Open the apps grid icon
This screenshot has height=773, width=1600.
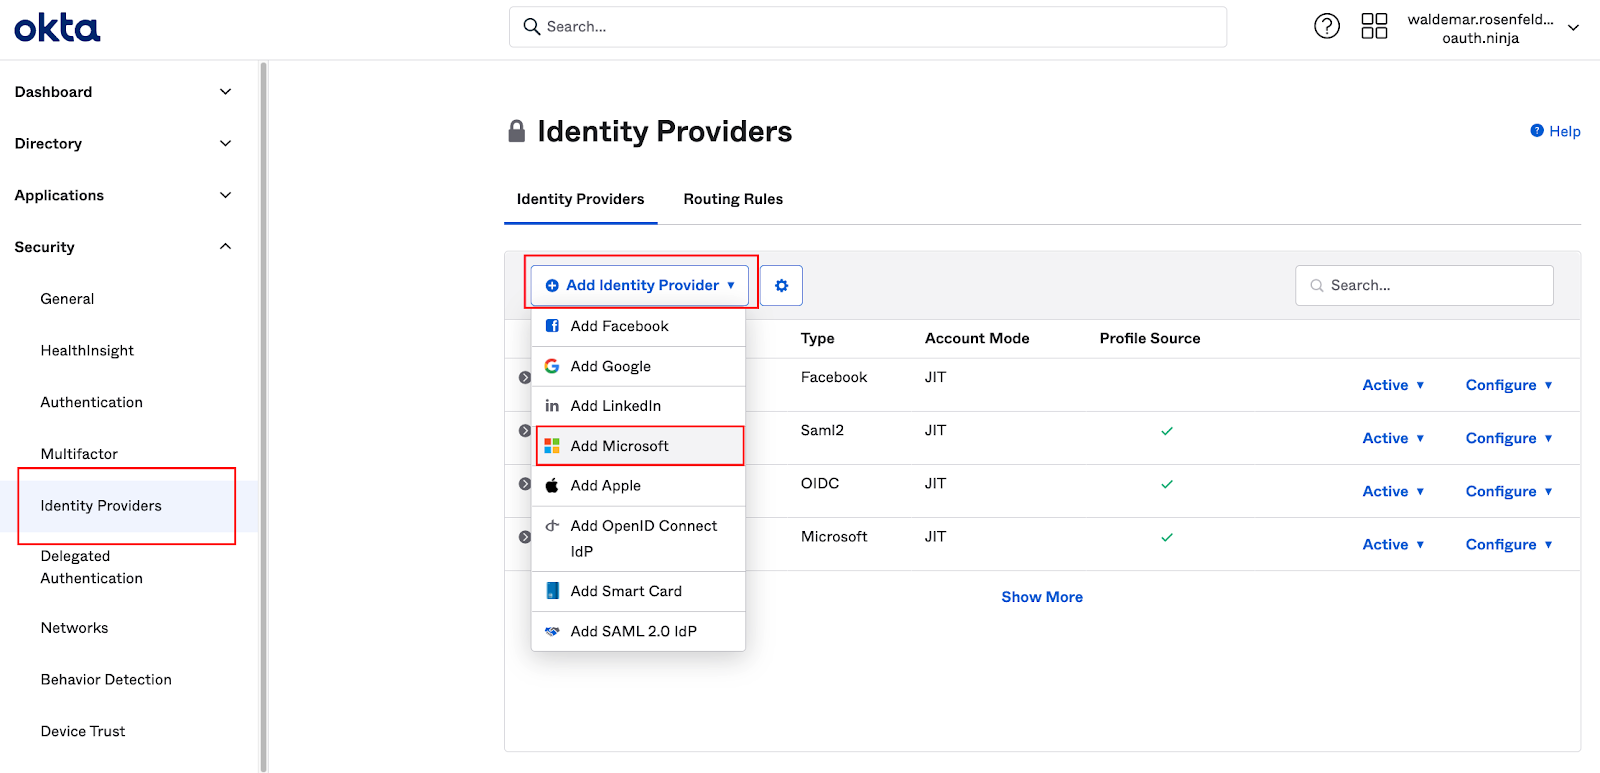[x=1375, y=26]
